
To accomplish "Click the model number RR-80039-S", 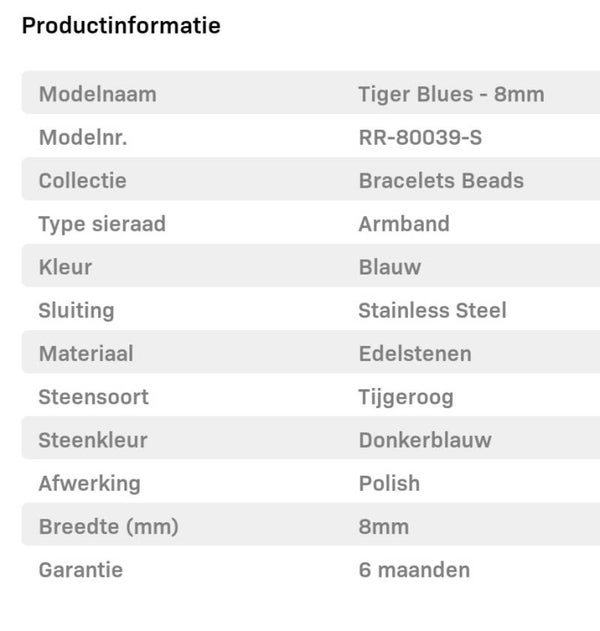I will [x=420, y=138].
